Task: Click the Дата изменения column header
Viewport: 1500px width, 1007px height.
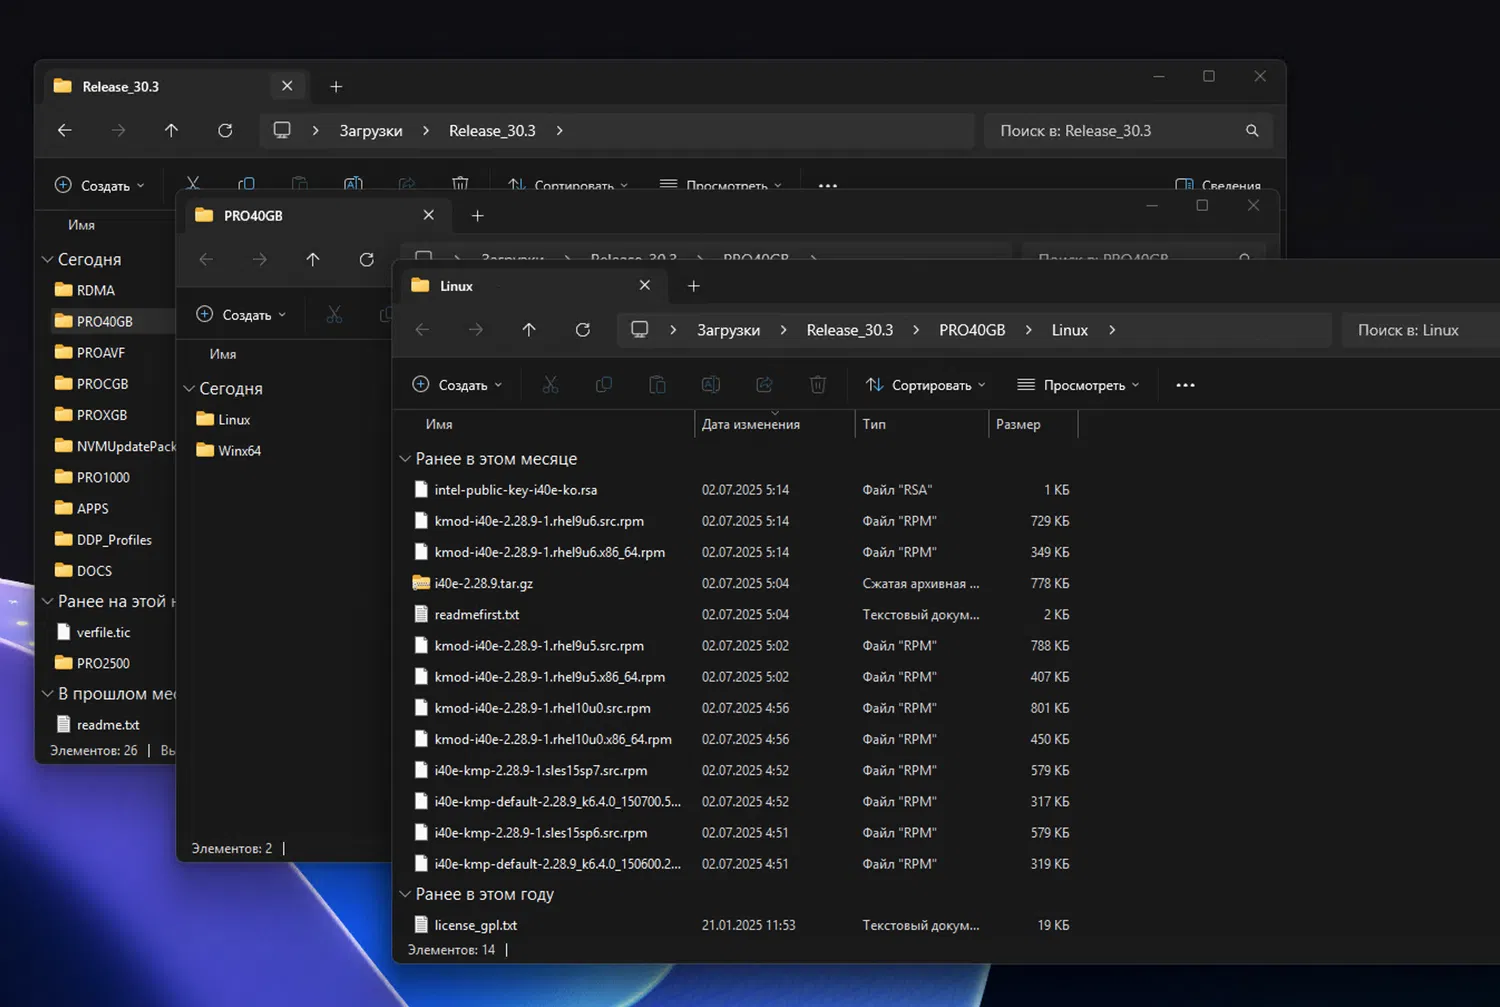Action: tap(750, 425)
